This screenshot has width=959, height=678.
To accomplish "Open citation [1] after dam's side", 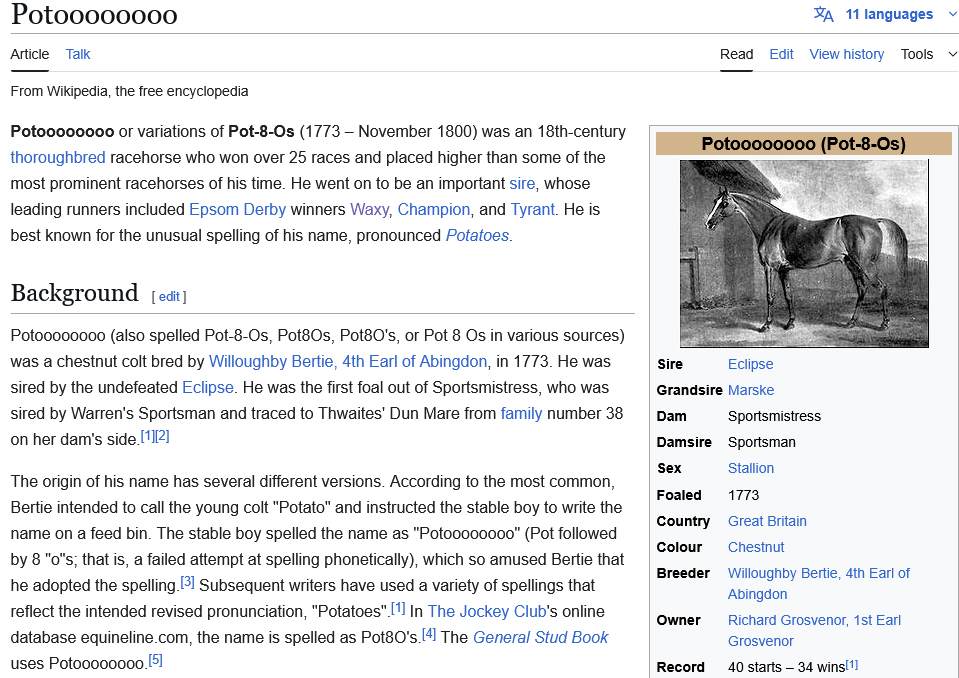I will pos(147,436).
